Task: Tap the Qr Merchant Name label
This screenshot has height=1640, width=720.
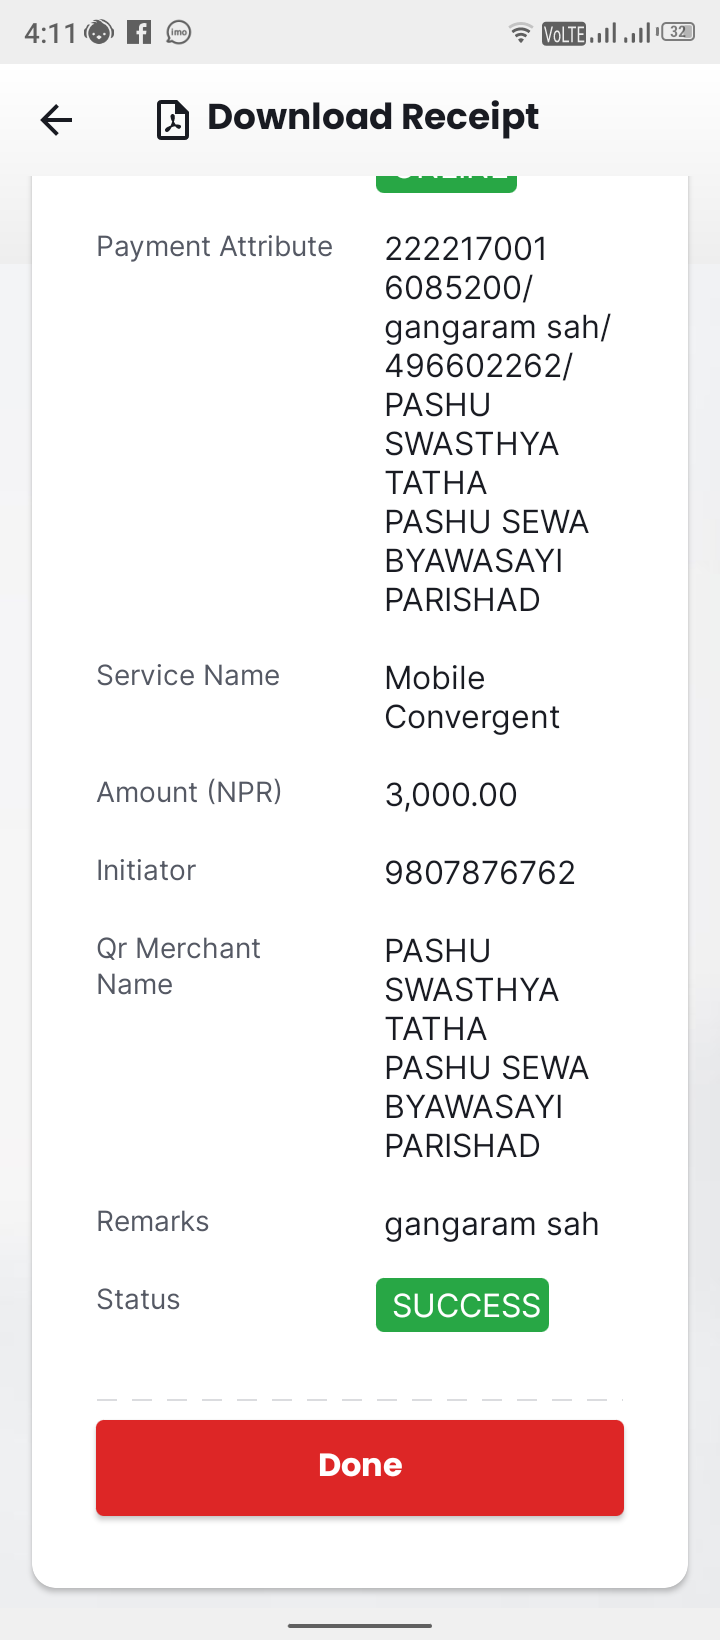Action: pyautogui.click(x=178, y=966)
